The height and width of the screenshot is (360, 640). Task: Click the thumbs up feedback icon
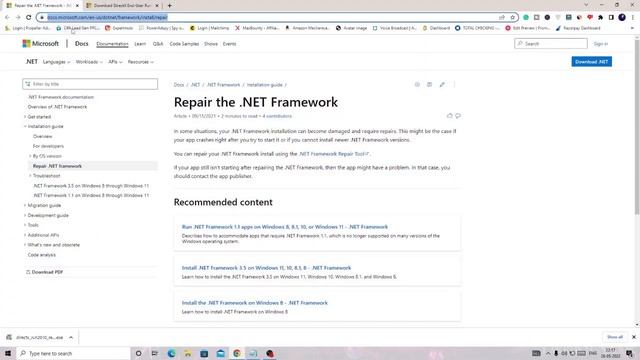449,116
